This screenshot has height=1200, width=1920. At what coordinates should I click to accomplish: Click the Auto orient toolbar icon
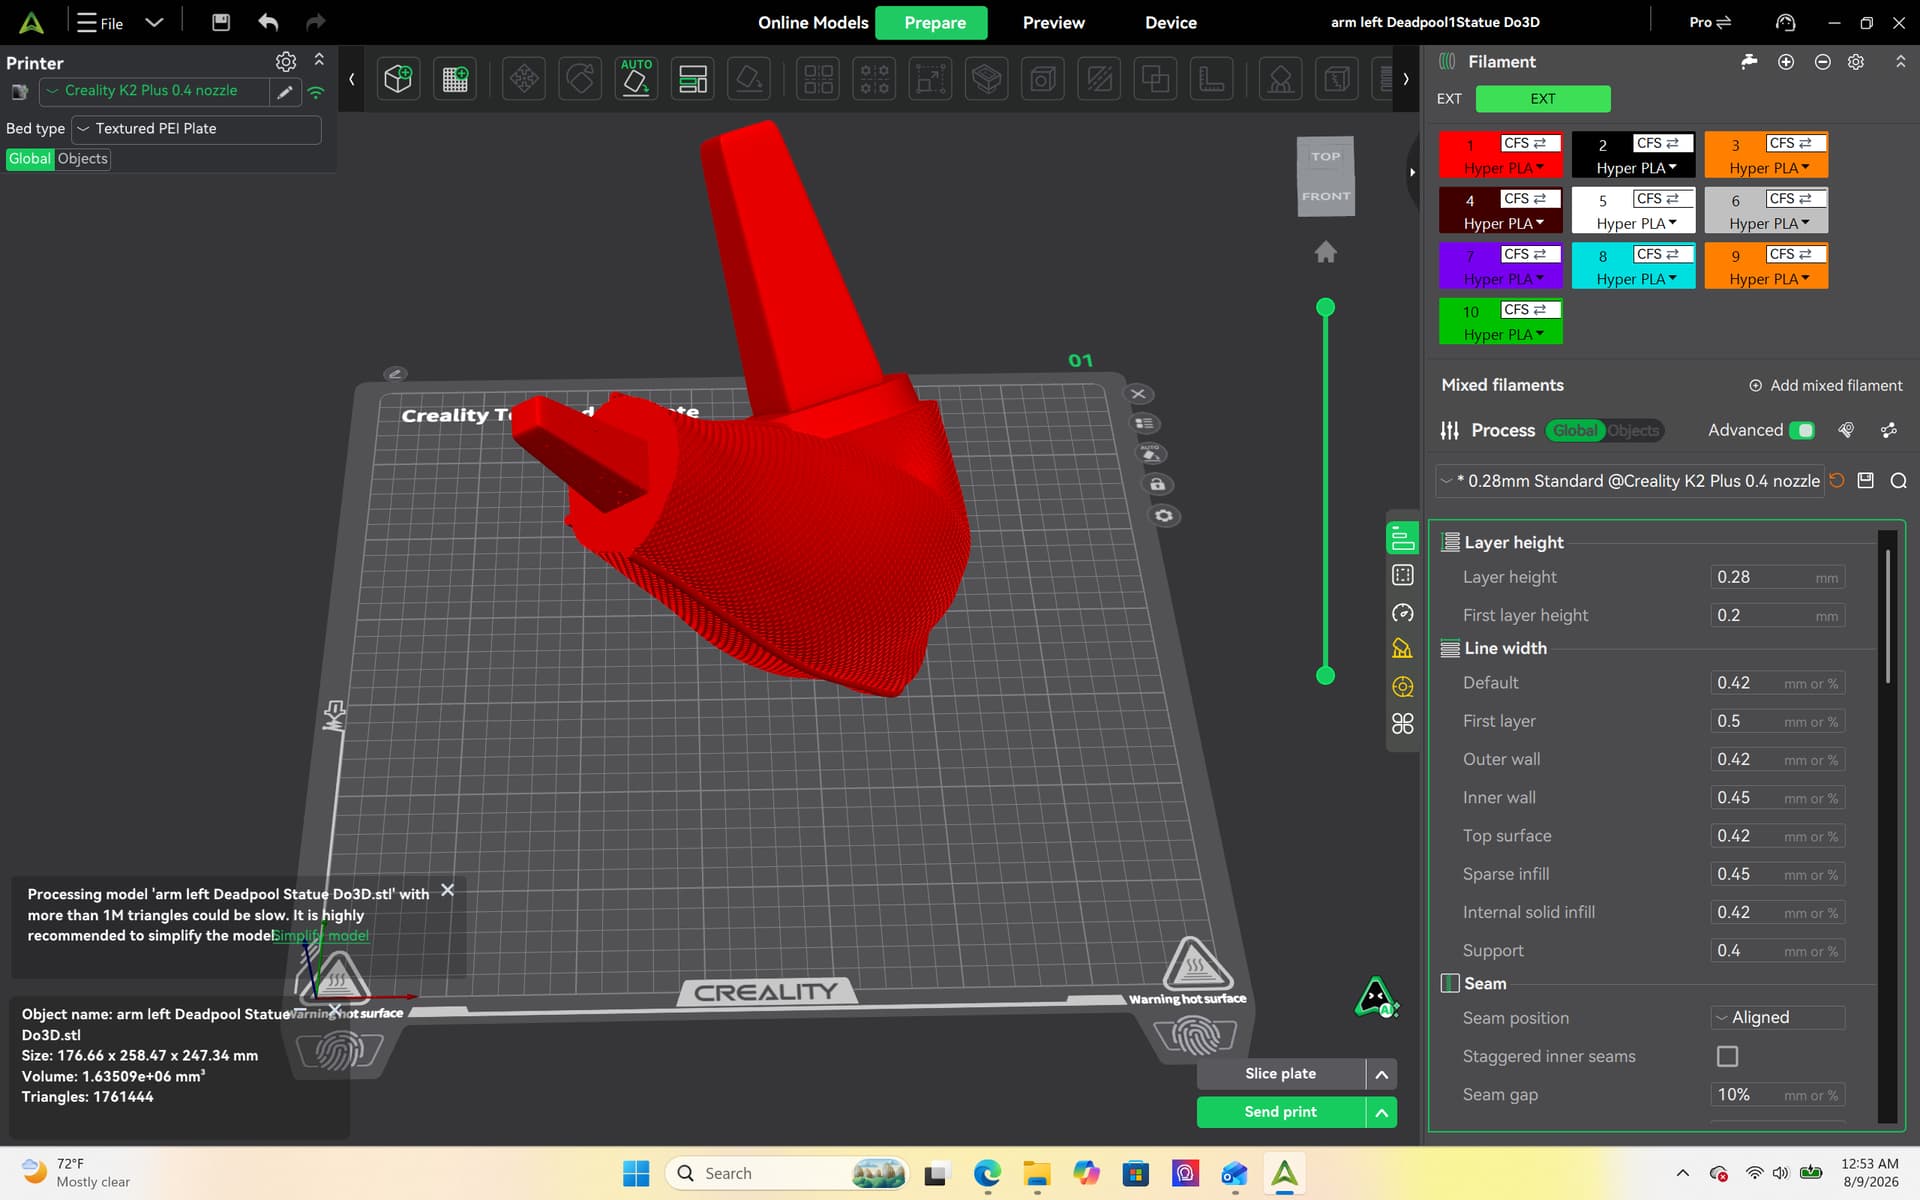pos(636,78)
